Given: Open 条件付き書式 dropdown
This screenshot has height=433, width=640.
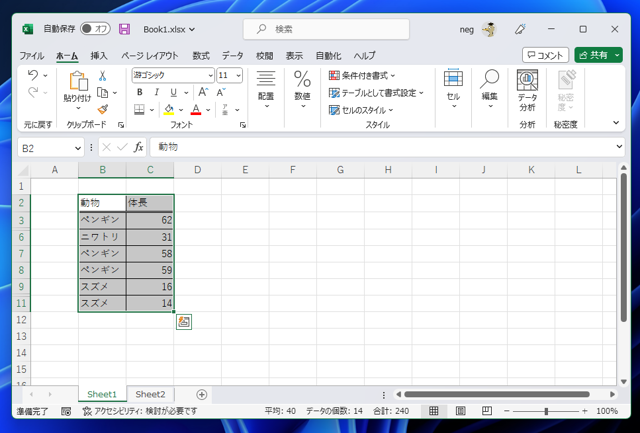Looking at the screenshot, I should pyautogui.click(x=362, y=75).
